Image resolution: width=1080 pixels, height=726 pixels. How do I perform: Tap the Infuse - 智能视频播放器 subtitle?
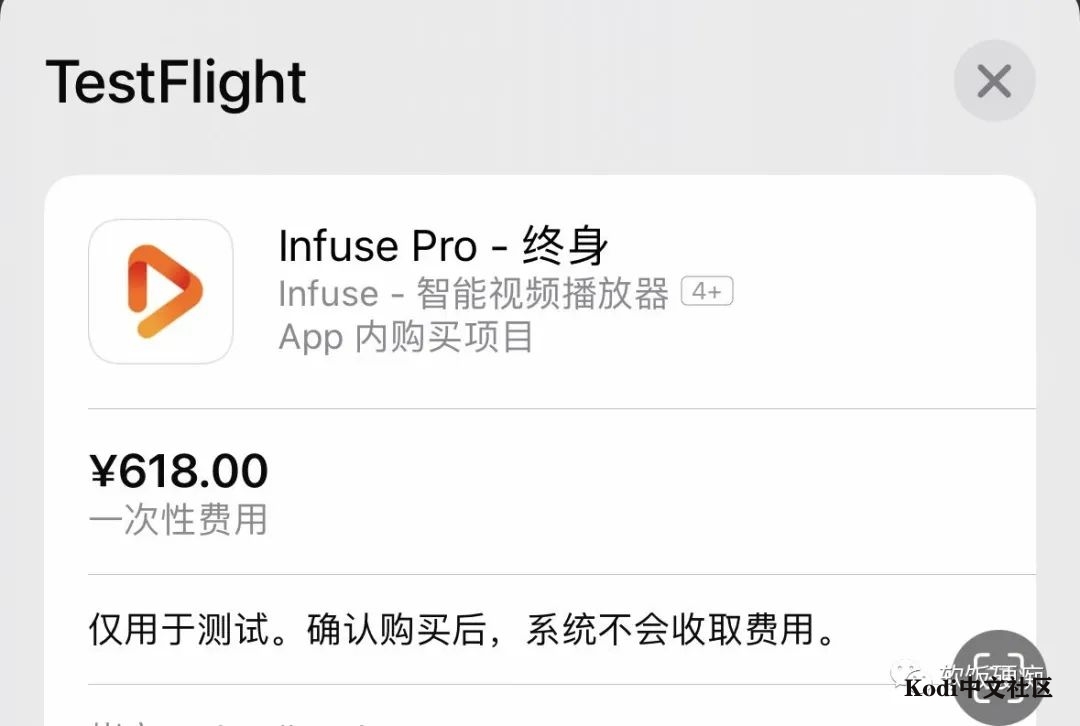[x=473, y=294]
